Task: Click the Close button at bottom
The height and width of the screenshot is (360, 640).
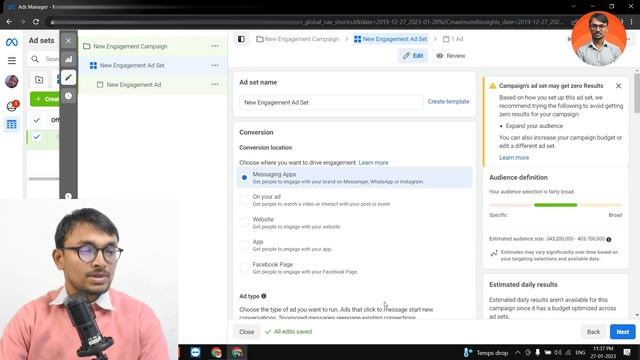Action: tap(247, 332)
